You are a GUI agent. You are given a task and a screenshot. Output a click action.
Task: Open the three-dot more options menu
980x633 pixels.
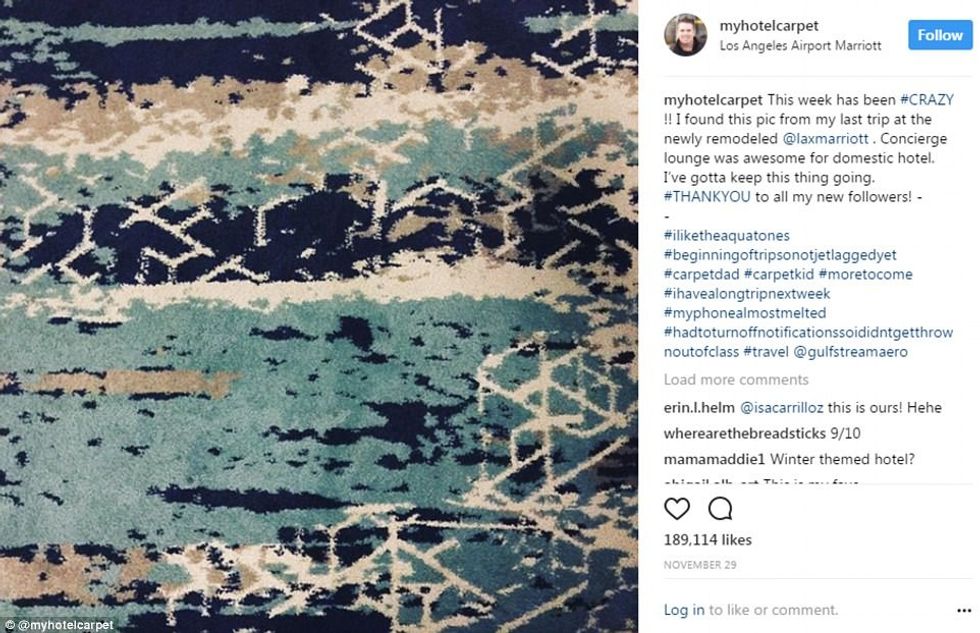pyautogui.click(x=964, y=611)
